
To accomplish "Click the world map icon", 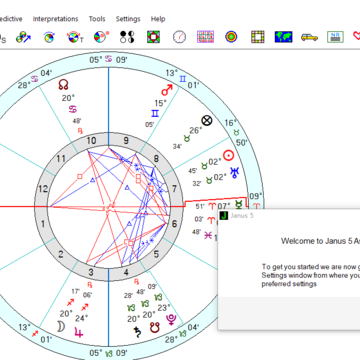I will click(x=284, y=37).
